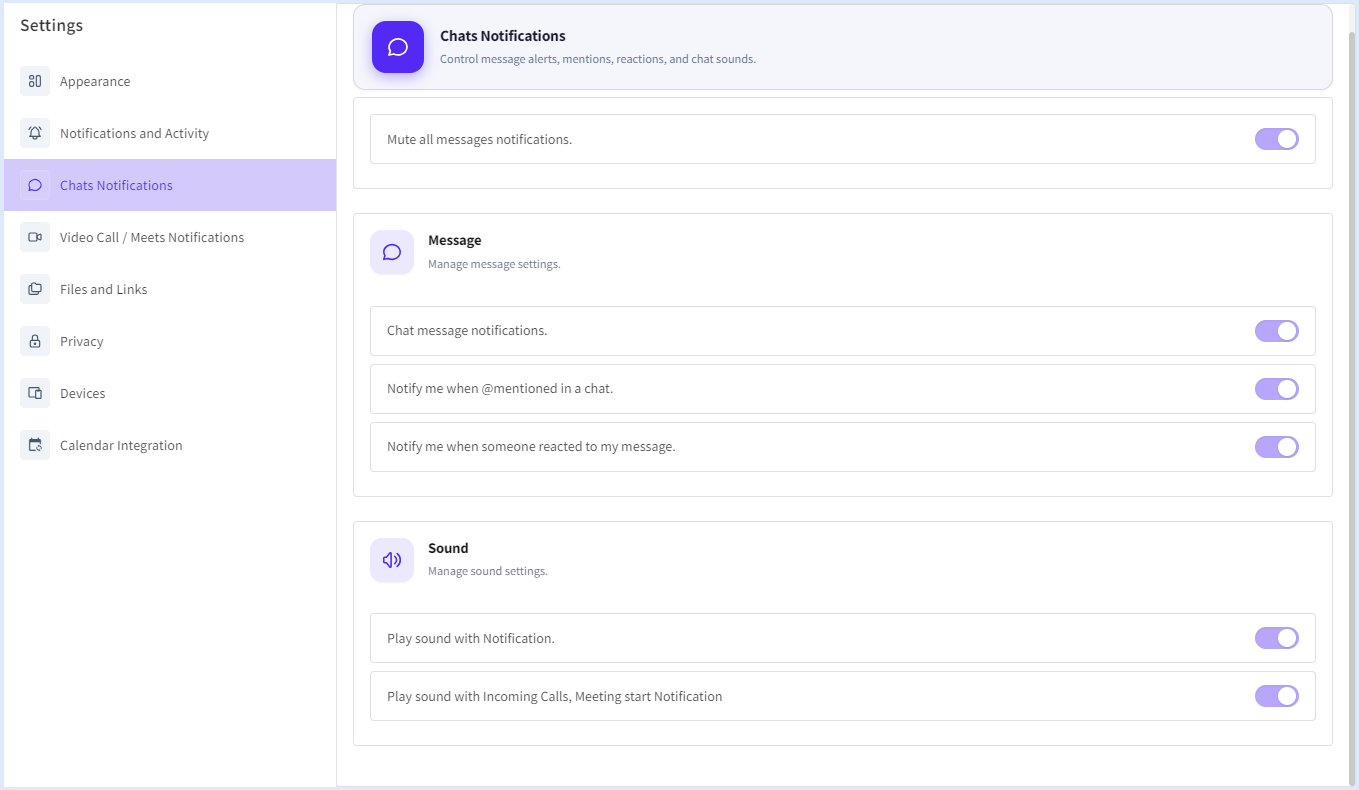The image size is (1359, 790).
Task: Click the video camera icon in sidebar
Action: point(35,237)
